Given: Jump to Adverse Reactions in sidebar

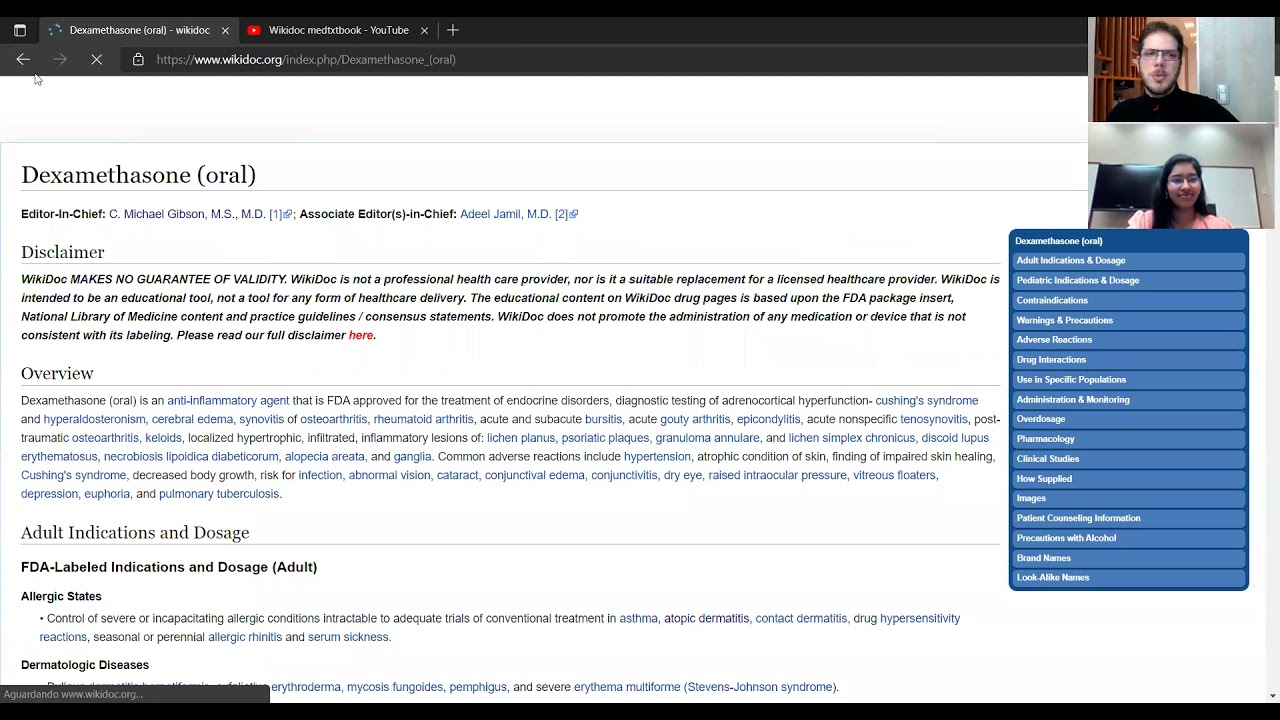Looking at the screenshot, I should pyautogui.click(x=1128, y=340).
